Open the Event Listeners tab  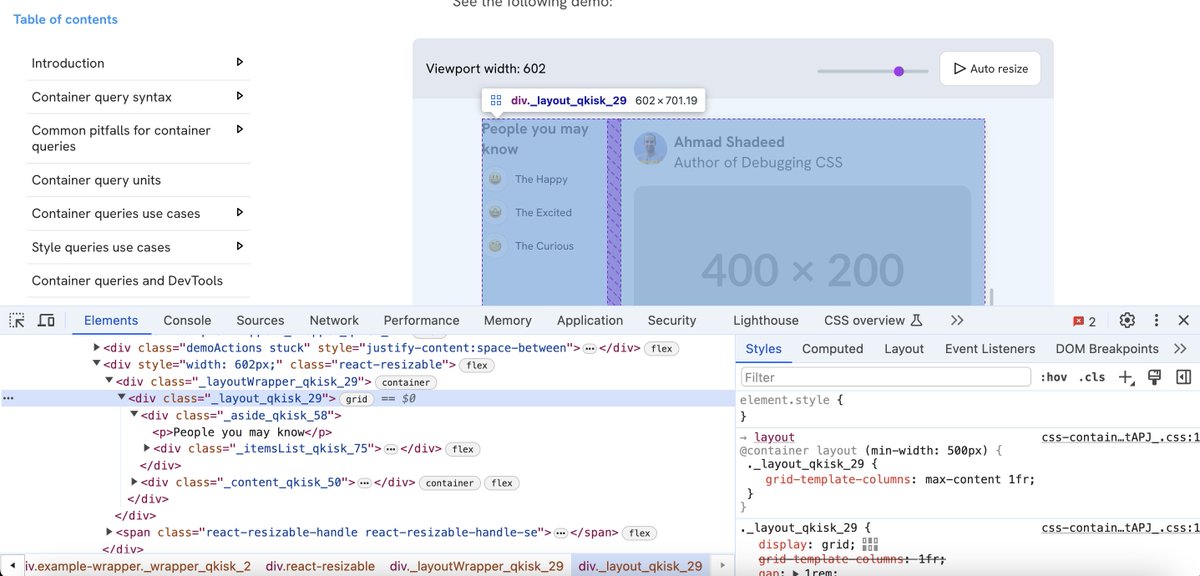click(x=990, y=349)
